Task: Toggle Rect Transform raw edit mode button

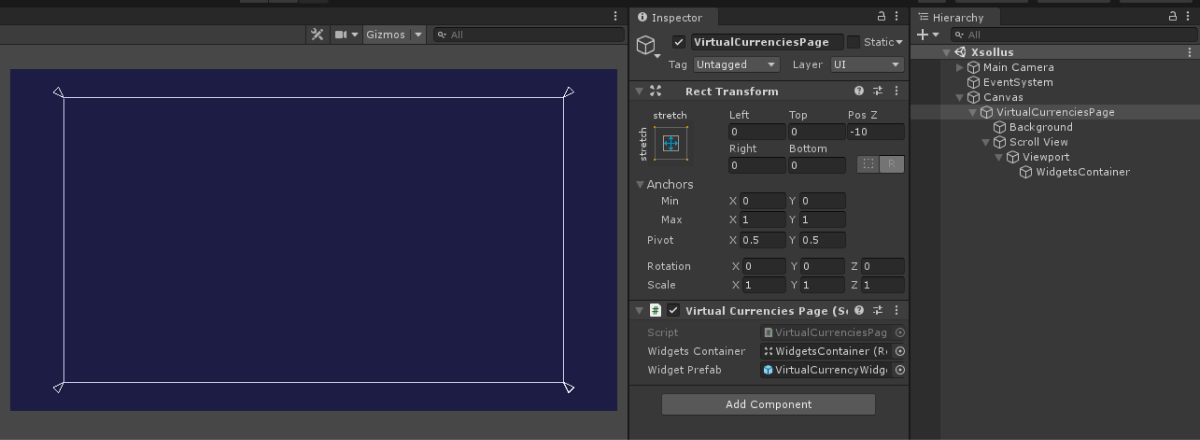Action: pyautogui.click(x=892, y=165)
